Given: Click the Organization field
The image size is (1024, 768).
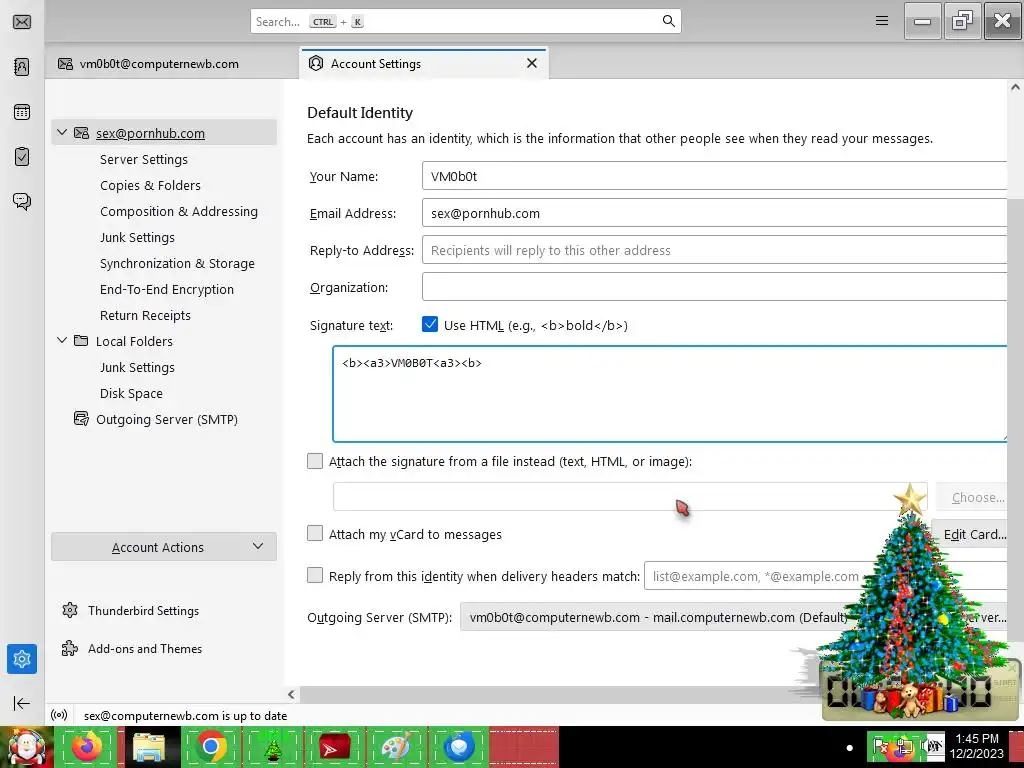Looking at the screenshot, I should [x=714, y=287].
